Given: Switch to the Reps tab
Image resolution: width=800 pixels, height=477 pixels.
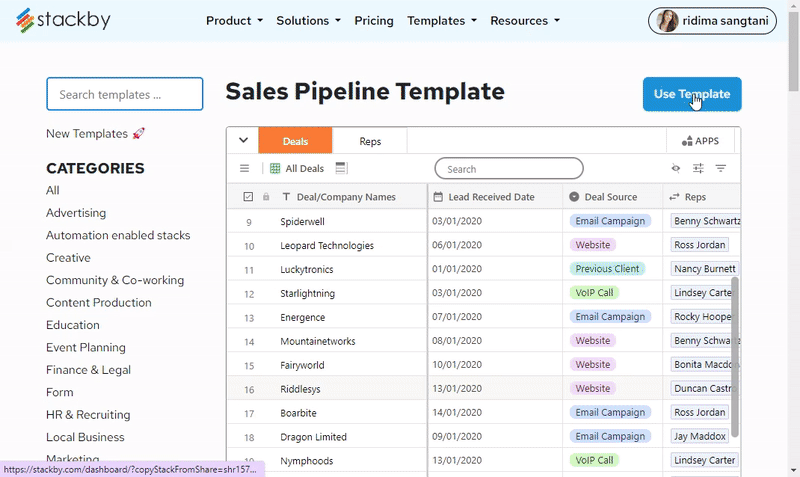Looking at the screenshot, I should pos(370,141).
